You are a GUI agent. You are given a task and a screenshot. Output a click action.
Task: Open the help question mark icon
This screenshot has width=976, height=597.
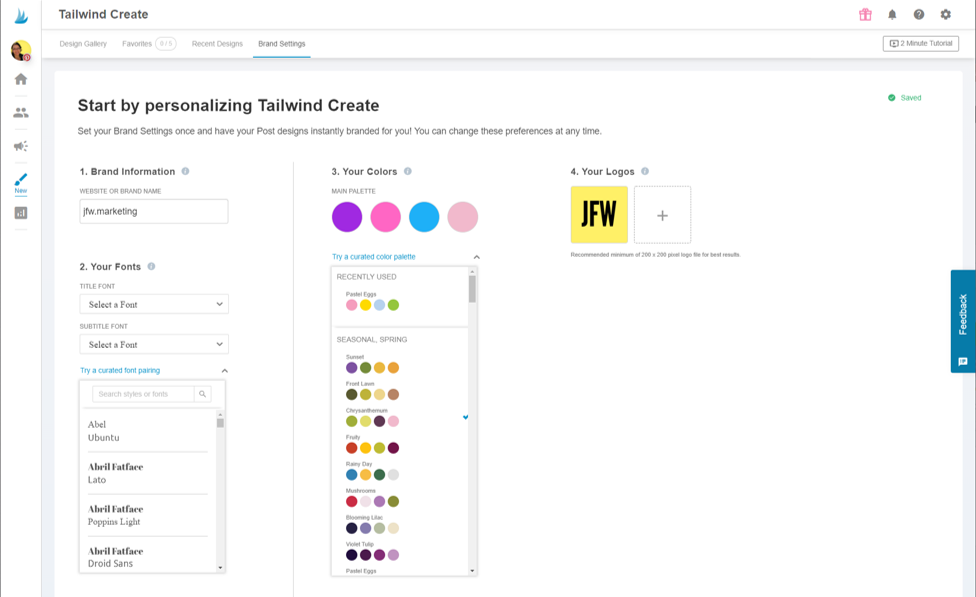[x=919, y=14]
